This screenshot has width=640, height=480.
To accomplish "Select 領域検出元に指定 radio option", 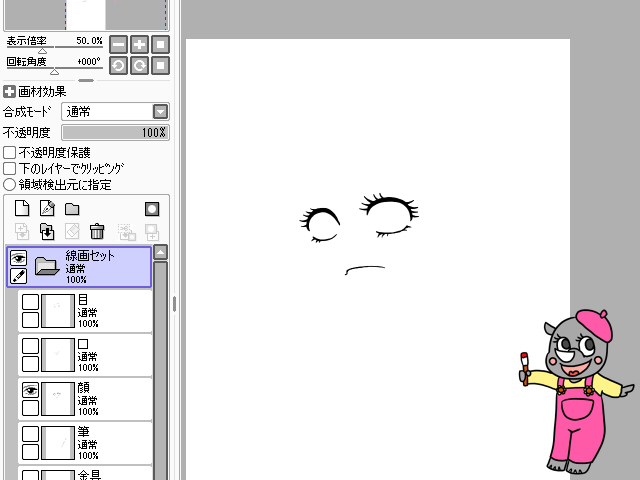I will 9,184.
